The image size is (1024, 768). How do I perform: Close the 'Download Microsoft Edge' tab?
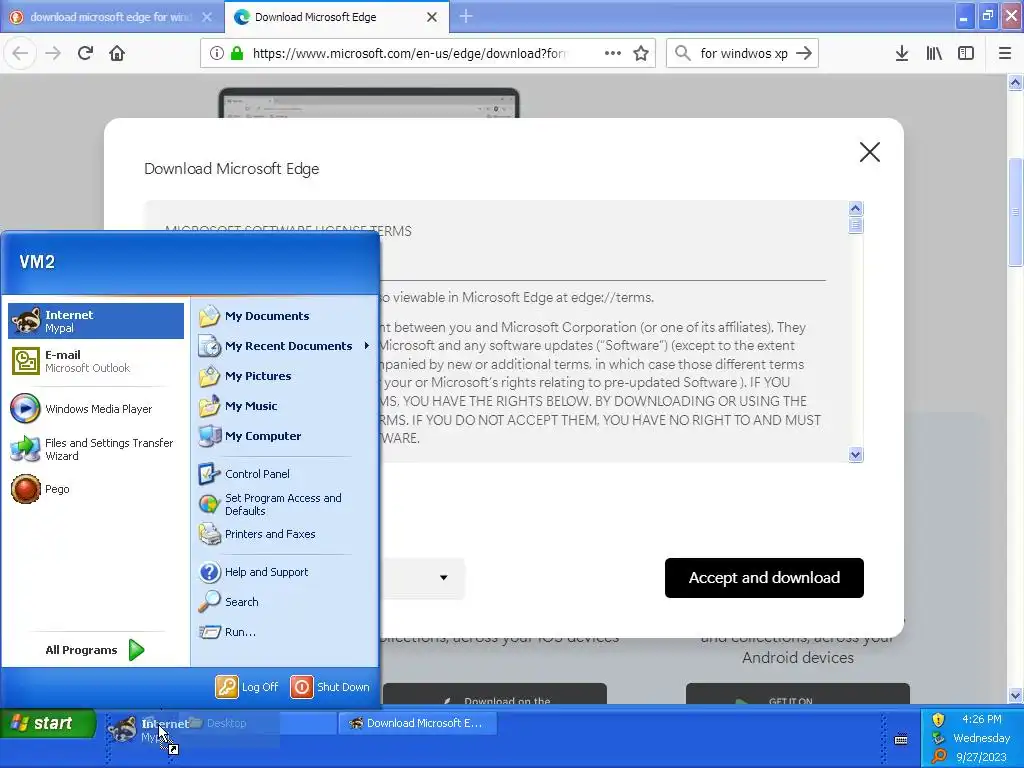(x=432, y=17)
